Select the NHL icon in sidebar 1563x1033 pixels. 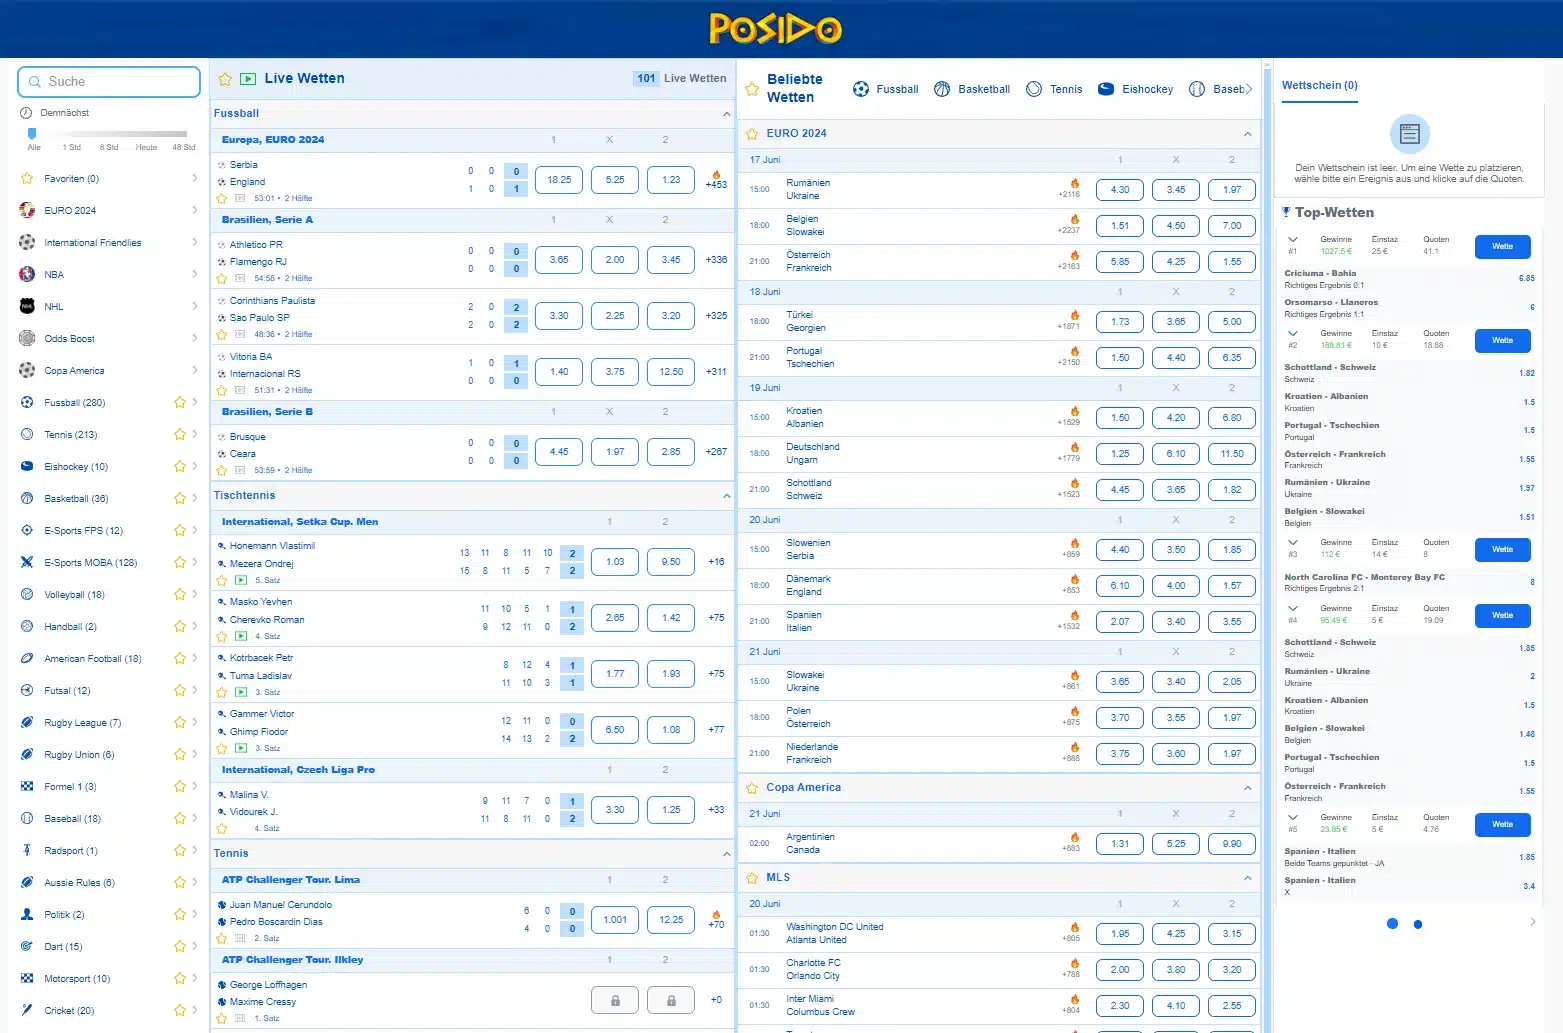pyautogui.click(x=27, y=307)
